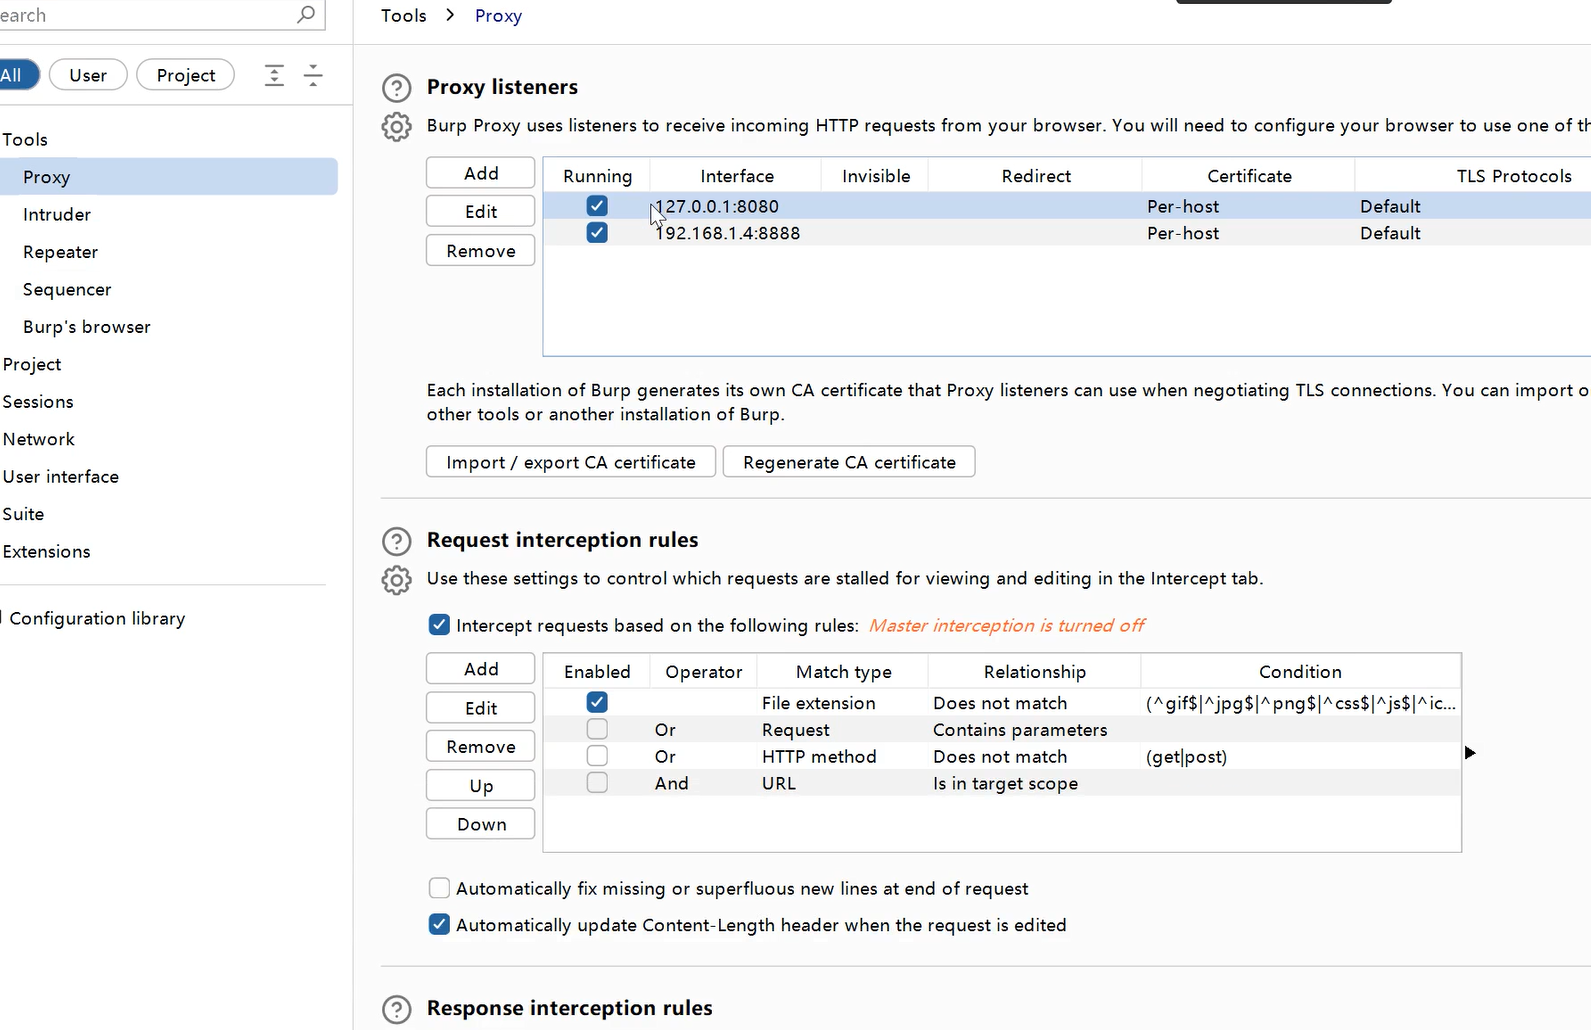Click Regenerate CA certificate button

[x=849, y=462]
